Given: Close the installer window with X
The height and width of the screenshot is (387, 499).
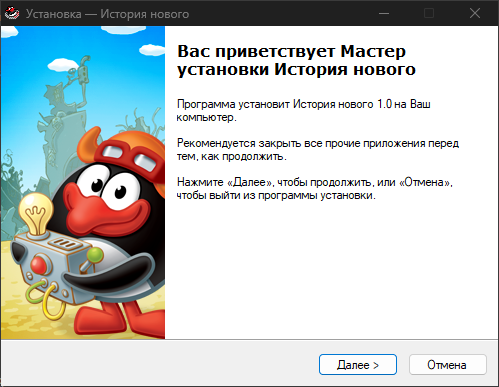Looking at the screenshot, I should tap(475, 13).
